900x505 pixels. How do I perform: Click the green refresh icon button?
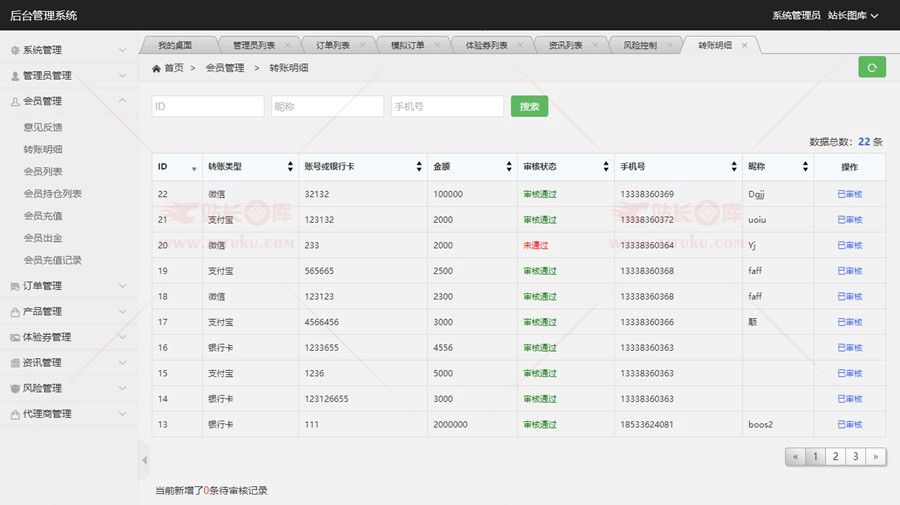tap(871, 67)
